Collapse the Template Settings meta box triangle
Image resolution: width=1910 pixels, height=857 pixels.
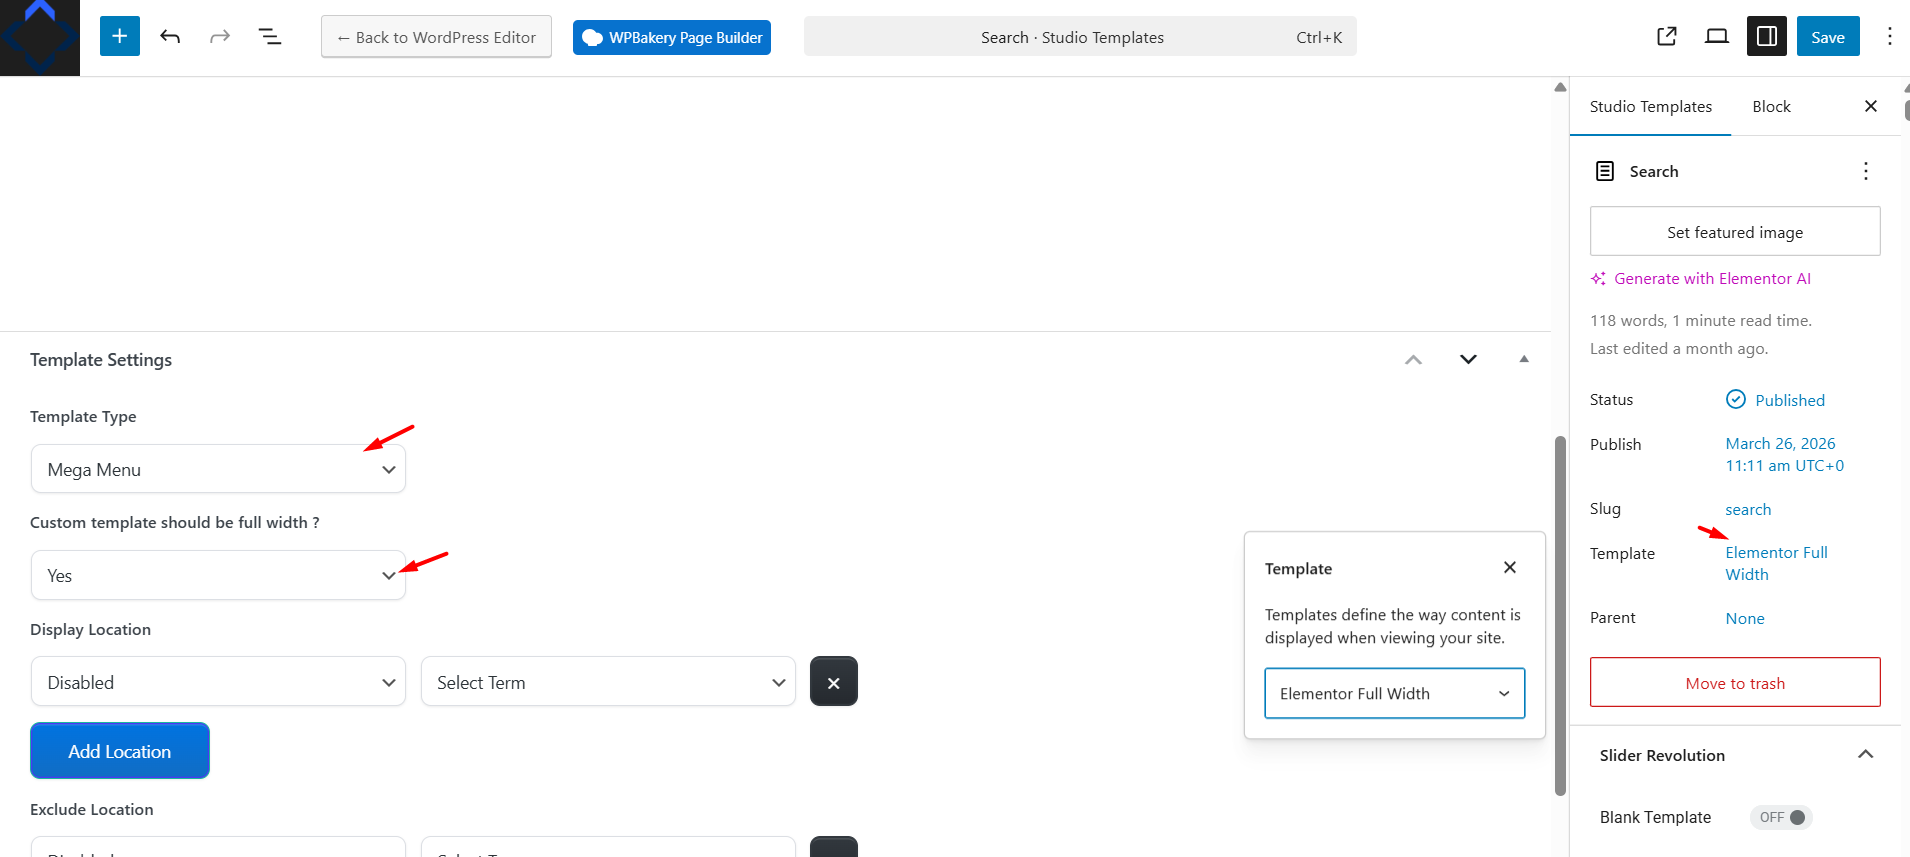1523,359
